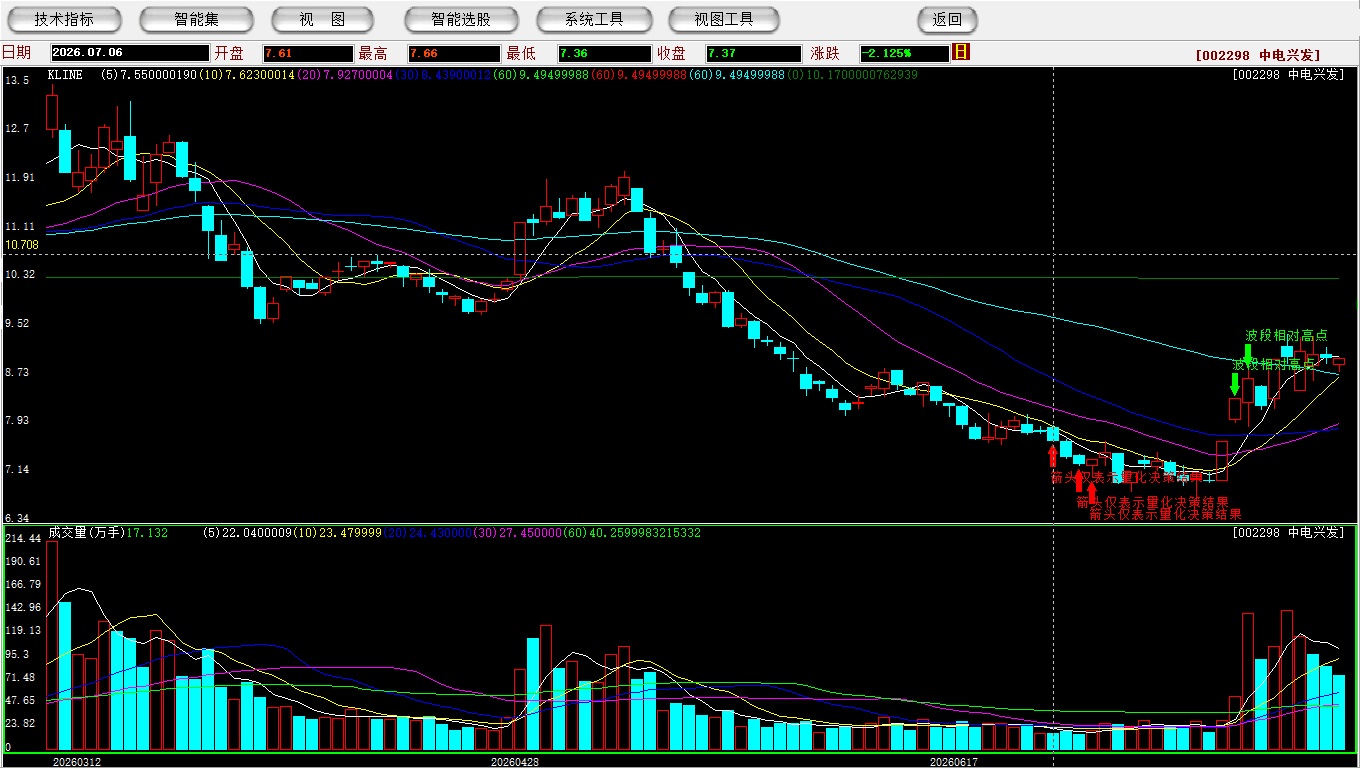
Task: Click the 20260428 date marker
Action: tap(515, 761)
